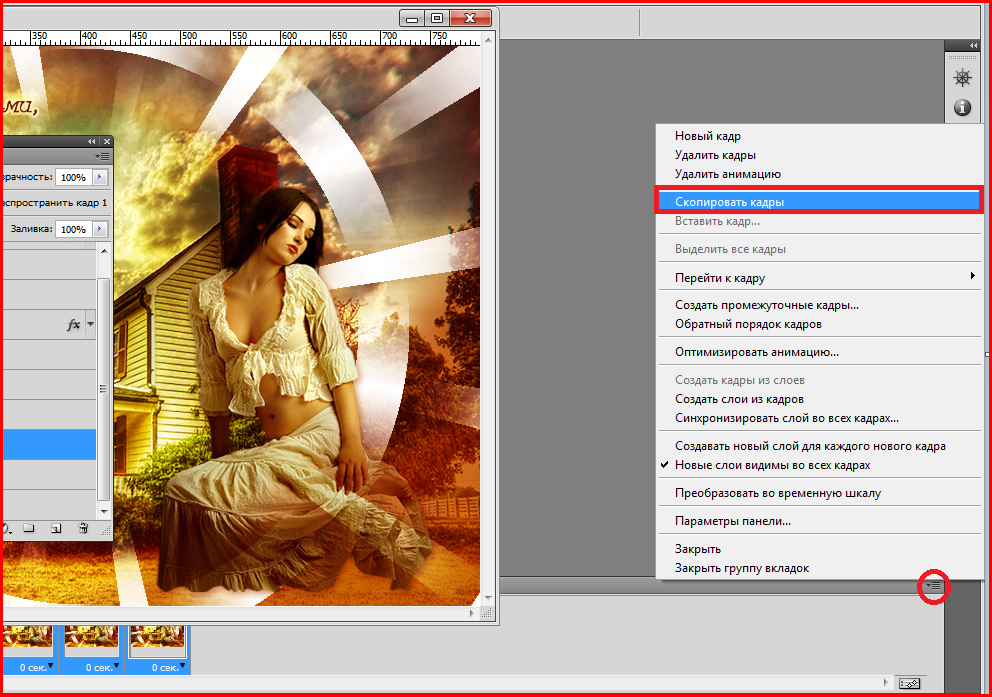992x697 pixels.
Task: Close the floating Layers panel
Action: [x=107, y=142]
